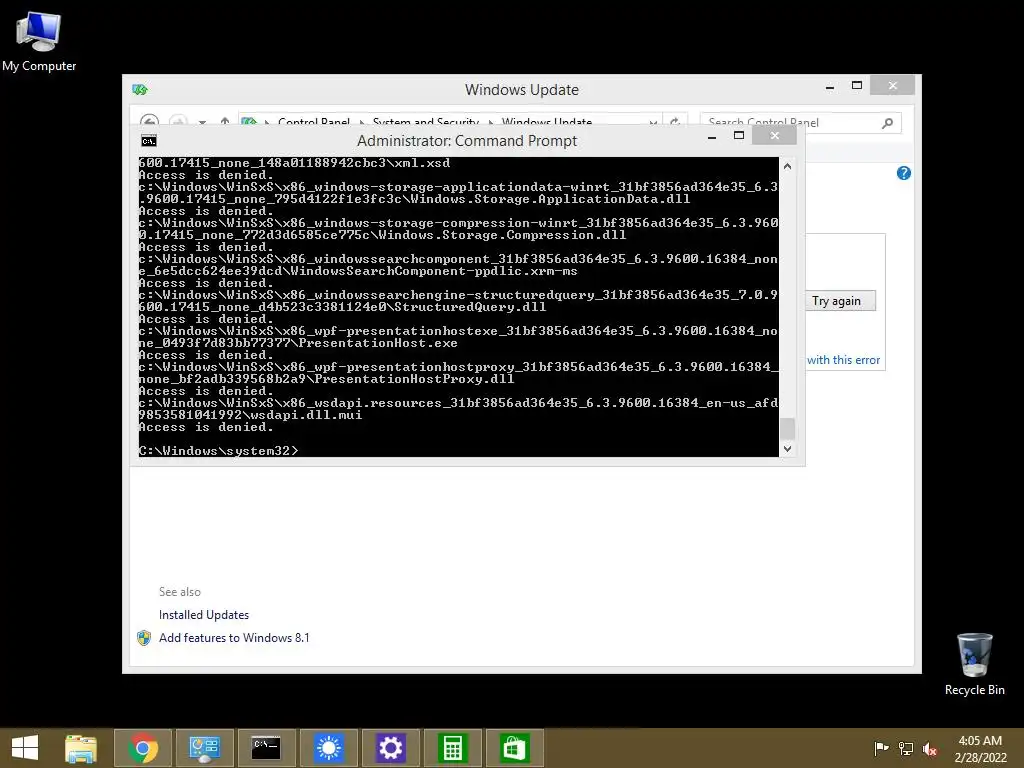
Task: Click Windows Update title bar icon
Action: pyautogui.click(x=140, y=89)
